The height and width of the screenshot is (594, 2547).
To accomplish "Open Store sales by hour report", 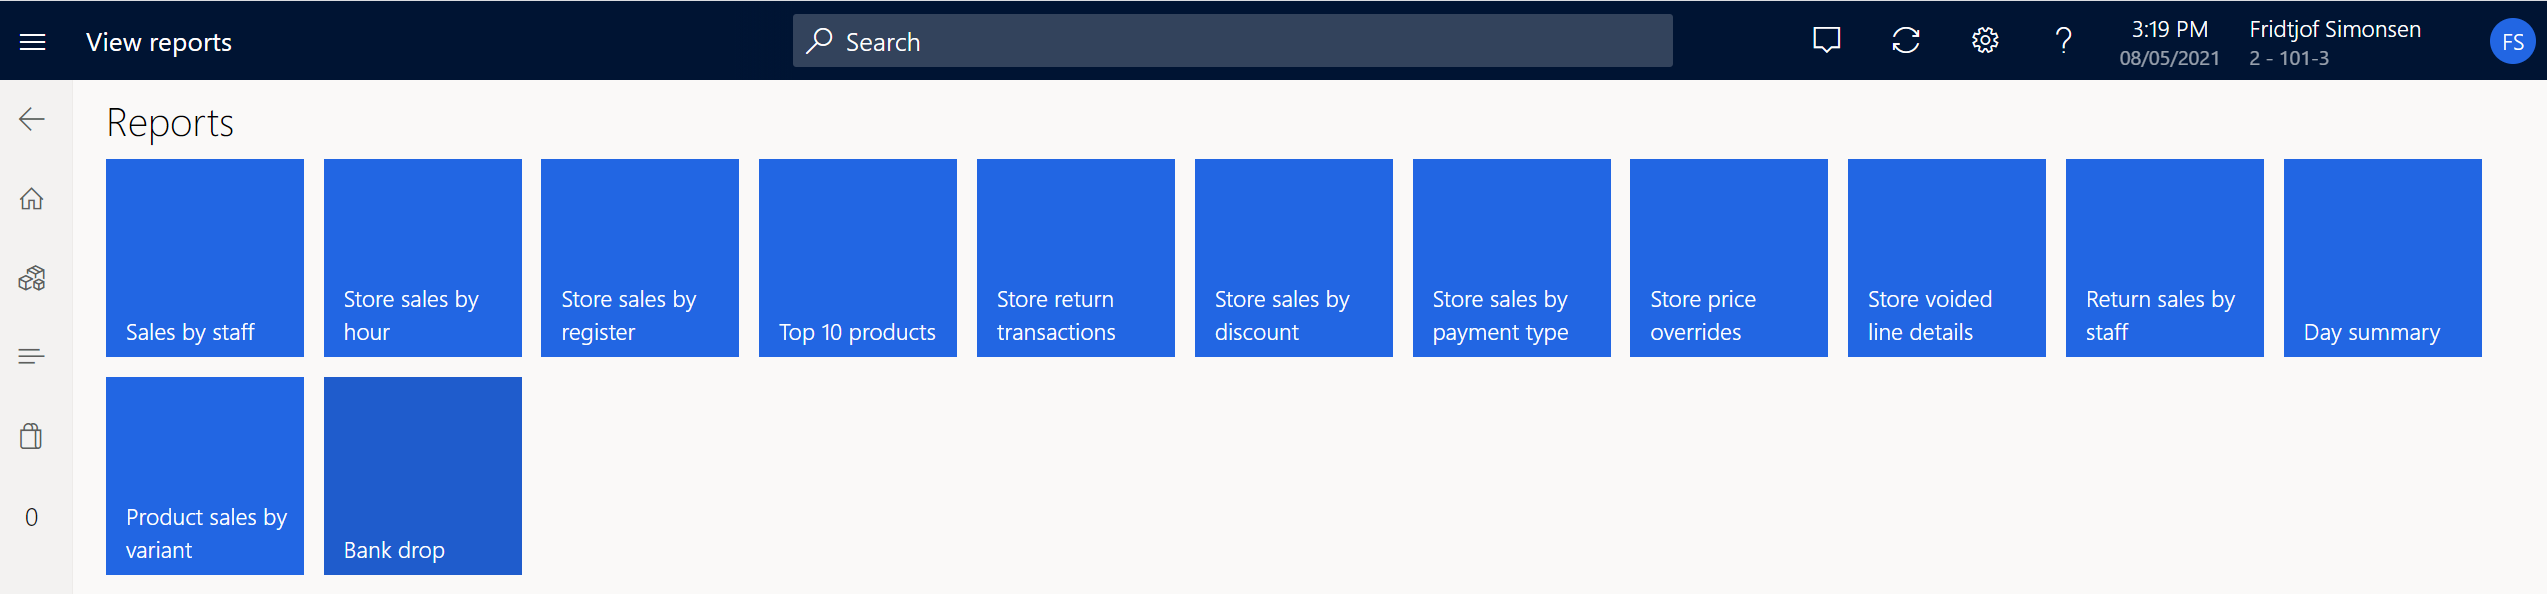I will click(x=423, y=258).
